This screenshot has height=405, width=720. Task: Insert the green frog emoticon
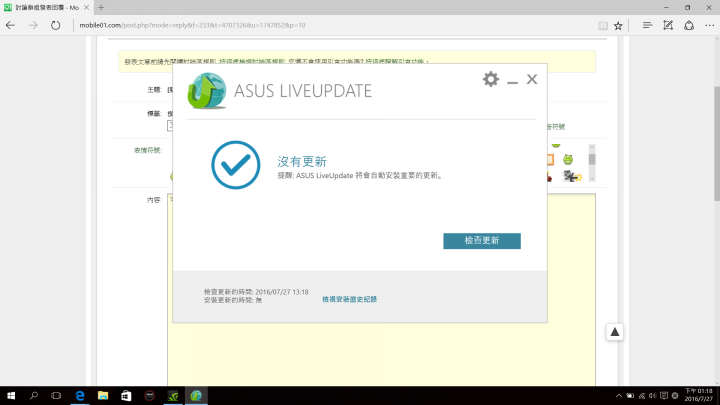[568, 159]
